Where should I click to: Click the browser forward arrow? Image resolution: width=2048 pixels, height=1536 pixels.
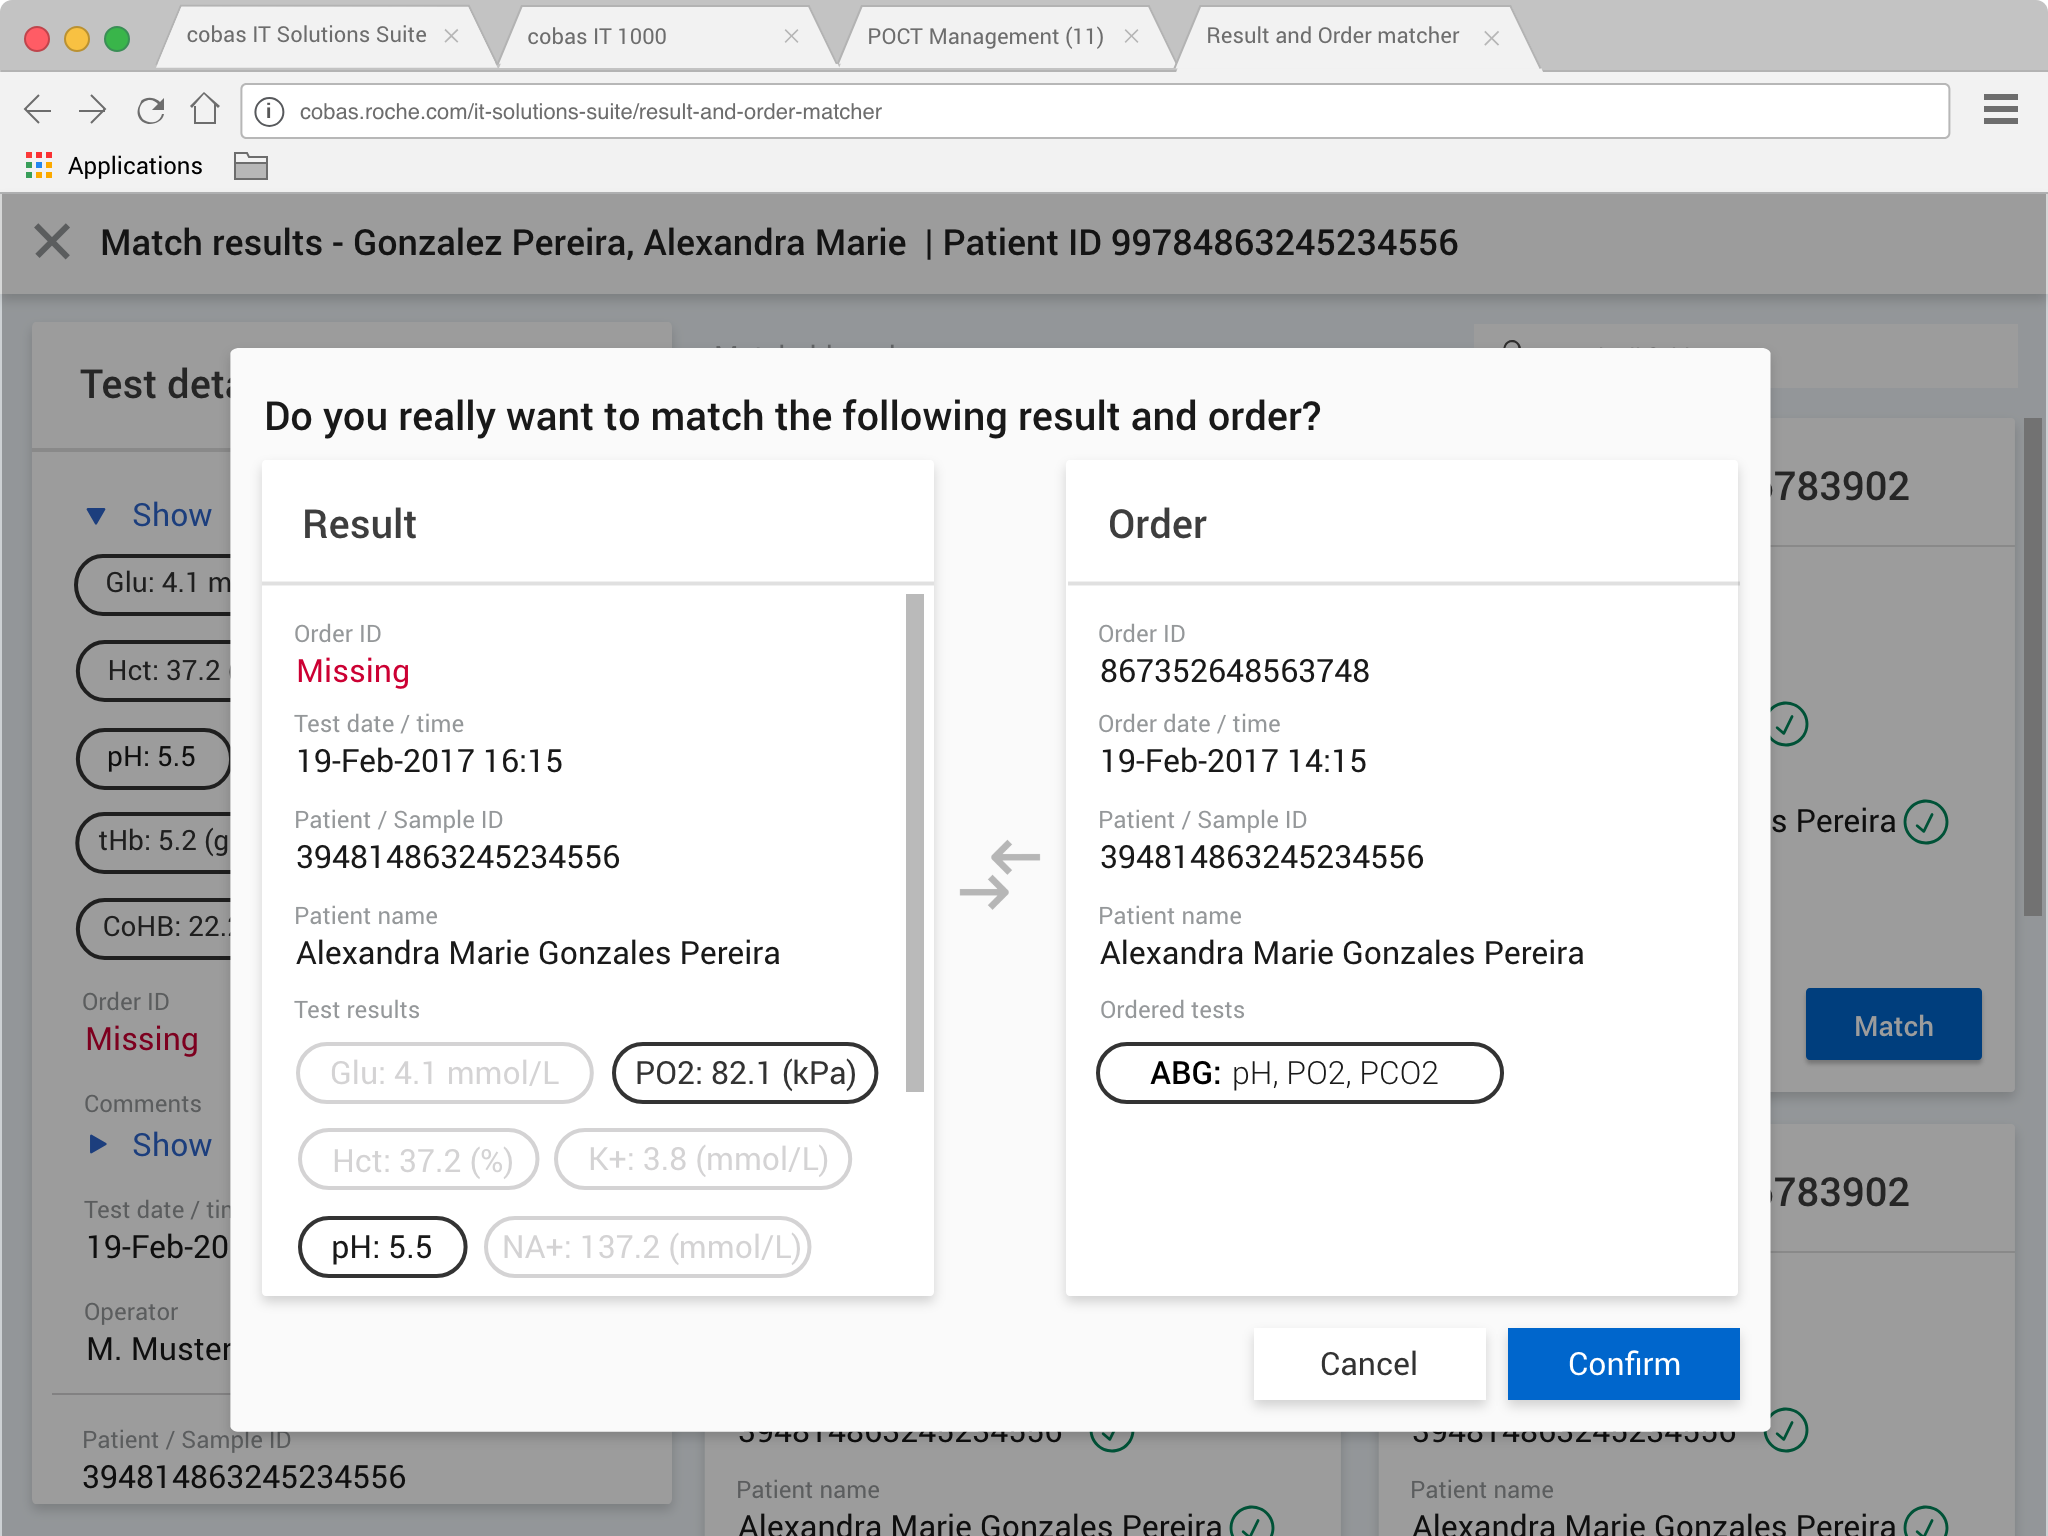93,110
